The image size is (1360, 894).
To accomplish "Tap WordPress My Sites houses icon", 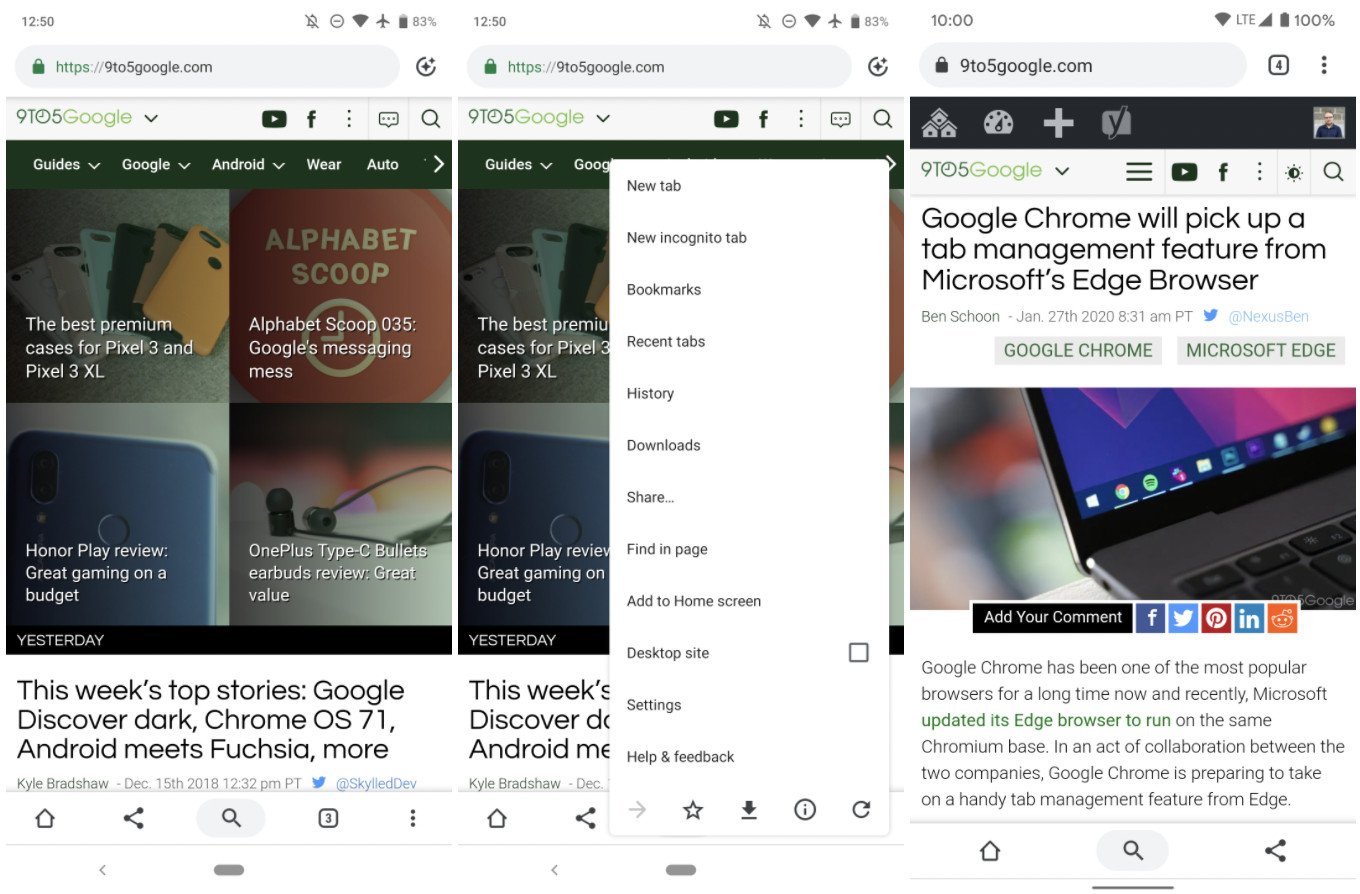I will [939, 122].
